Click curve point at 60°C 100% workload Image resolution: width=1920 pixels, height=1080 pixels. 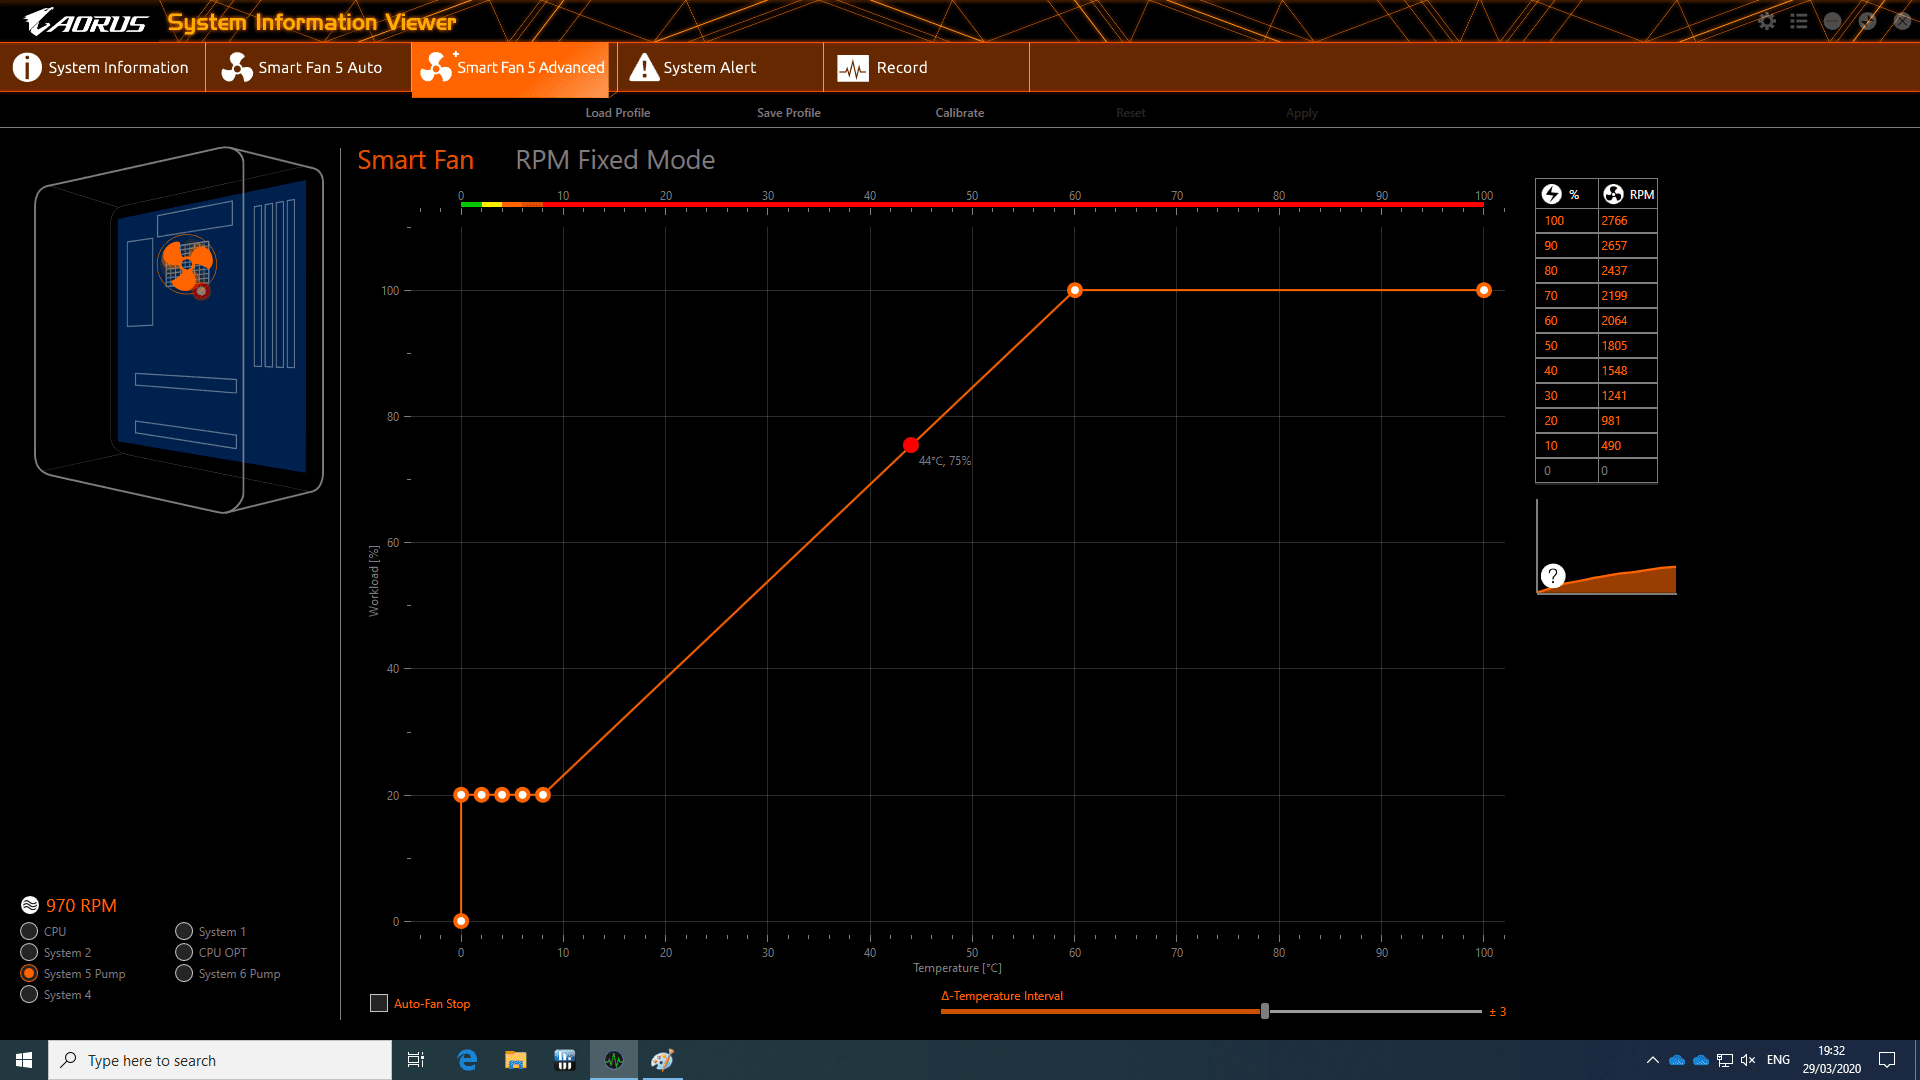click(x=1075, y=290)
